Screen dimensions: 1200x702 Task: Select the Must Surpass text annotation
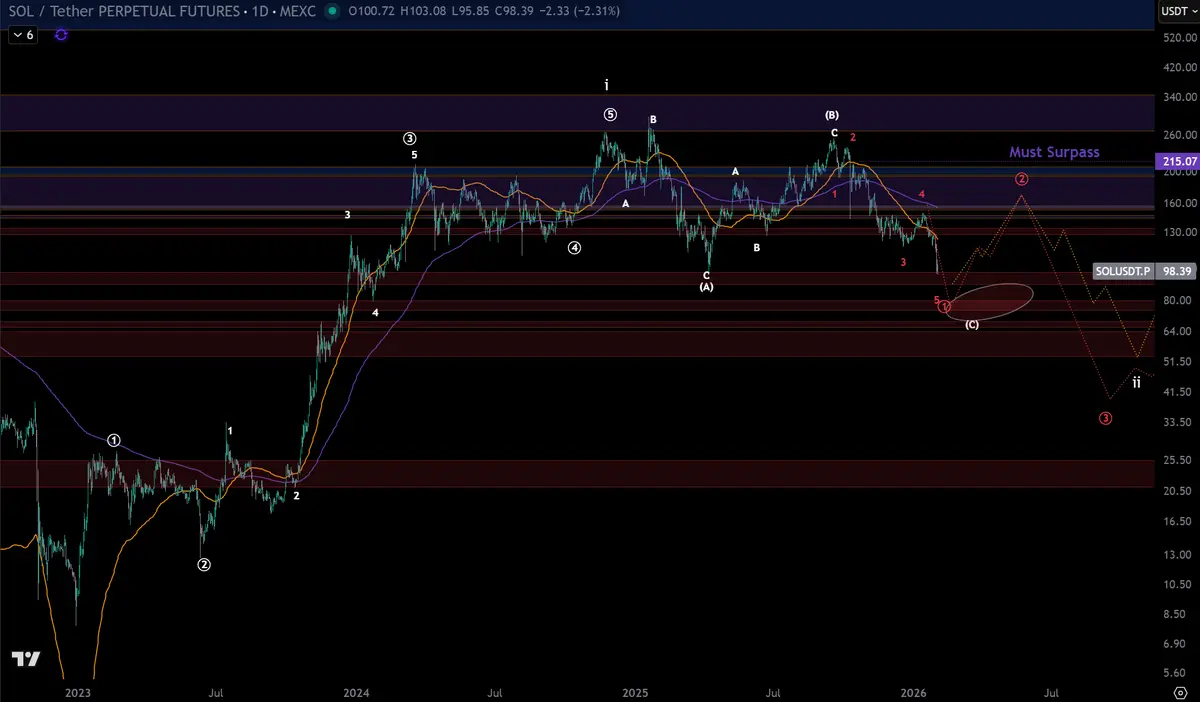(x=1054, y=152)
